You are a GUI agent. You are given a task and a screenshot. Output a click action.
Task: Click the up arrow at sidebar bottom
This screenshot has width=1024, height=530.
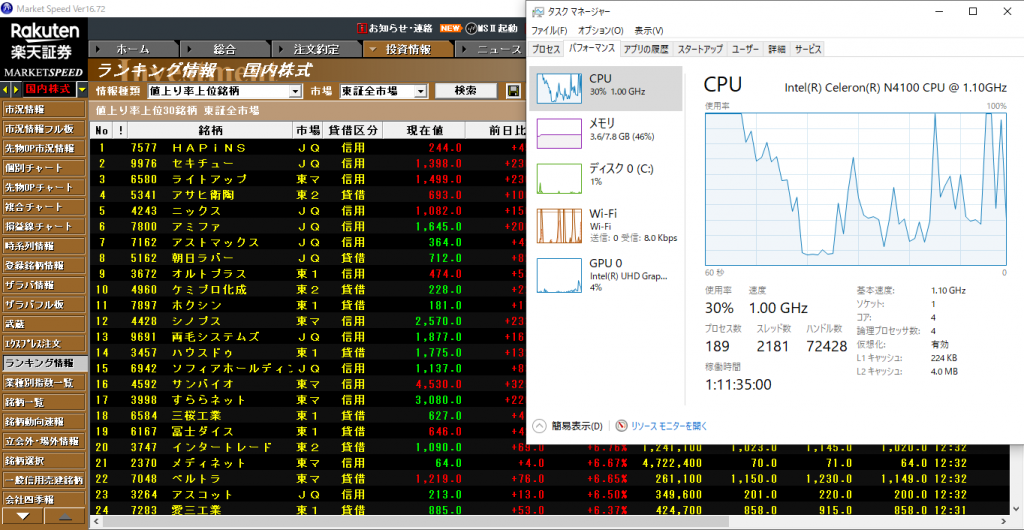point(66,516)
